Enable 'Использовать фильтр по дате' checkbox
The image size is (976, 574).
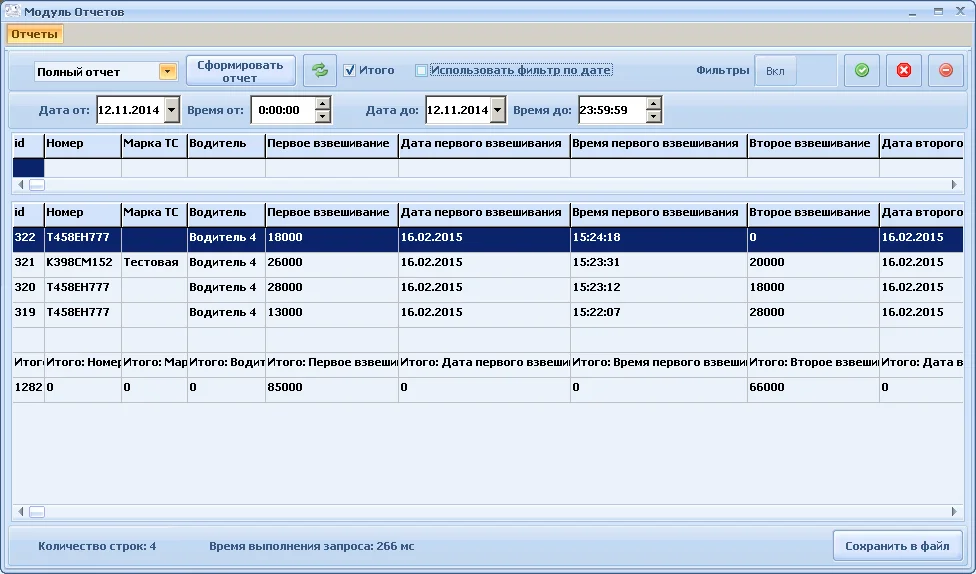[421, 71]
